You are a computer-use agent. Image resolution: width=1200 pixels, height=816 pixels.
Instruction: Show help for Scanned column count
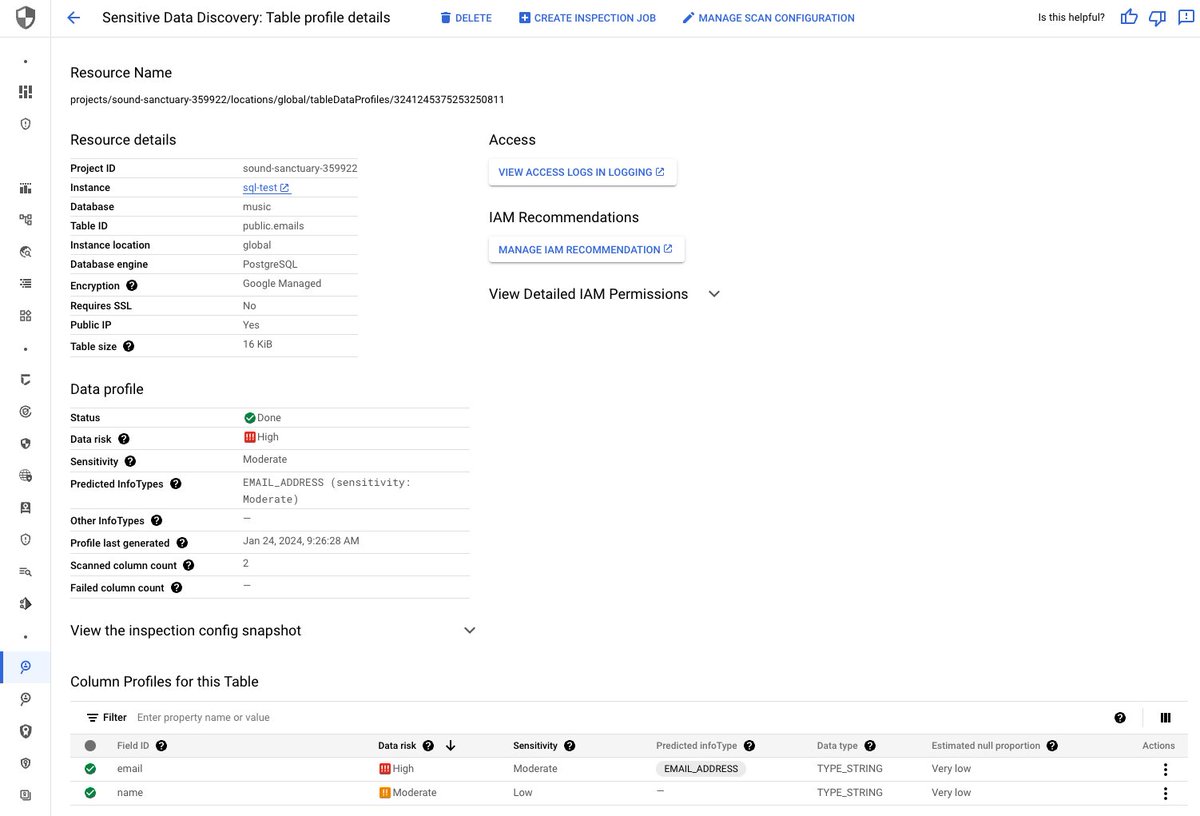click(188, 566)
